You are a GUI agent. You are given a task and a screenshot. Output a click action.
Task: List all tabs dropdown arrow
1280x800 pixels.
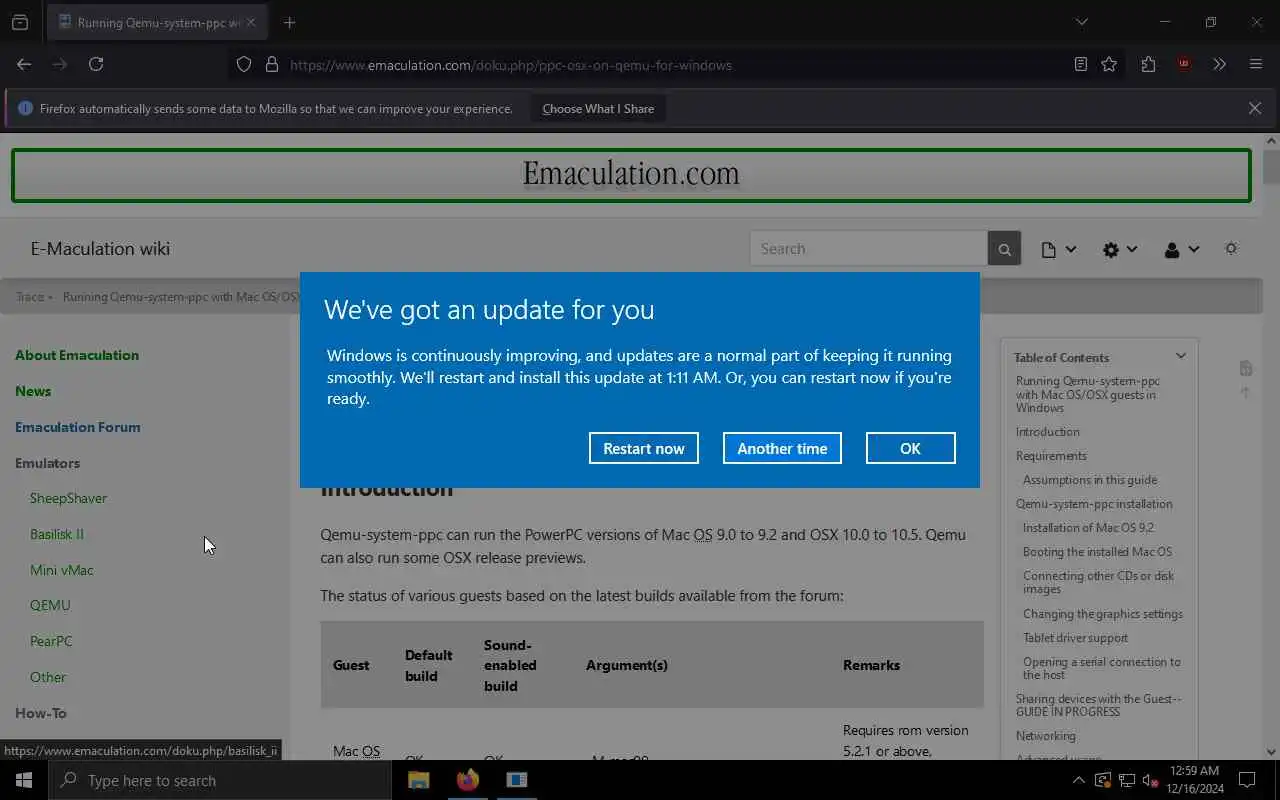(x=1081, y=22)
